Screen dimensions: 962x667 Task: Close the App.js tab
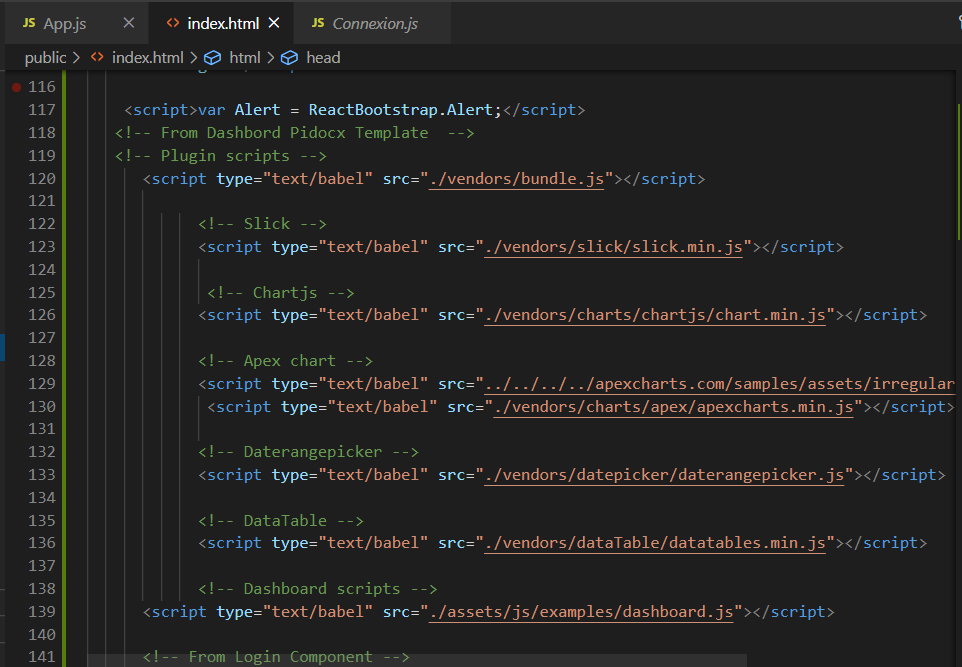128,23
